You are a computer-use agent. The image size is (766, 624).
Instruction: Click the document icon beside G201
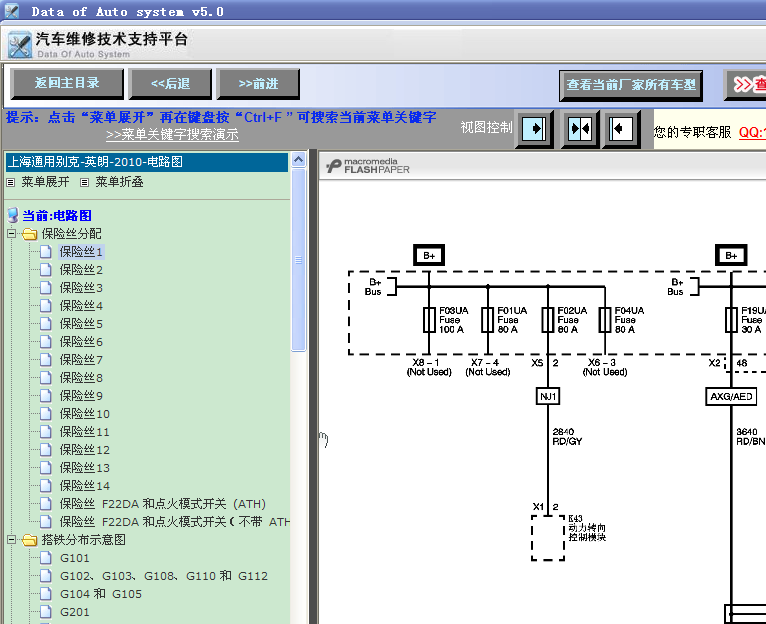point(46,612)
